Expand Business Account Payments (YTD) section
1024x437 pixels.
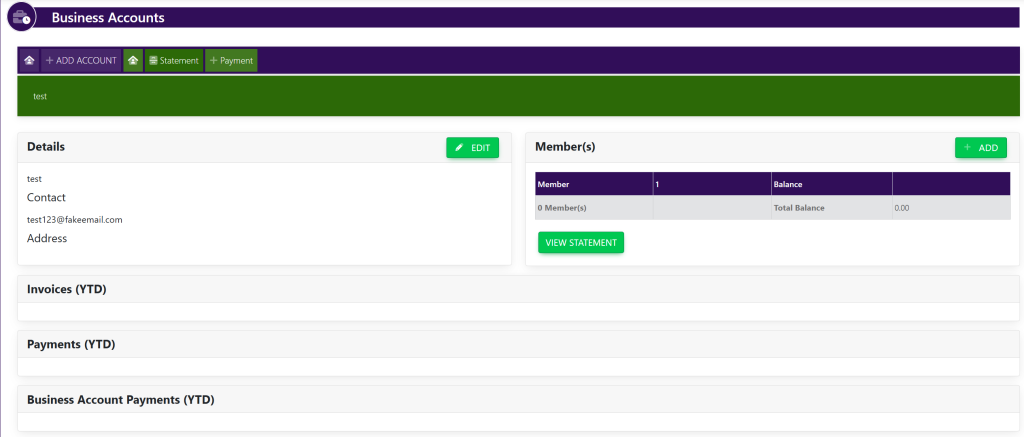[x=121, y=399]
